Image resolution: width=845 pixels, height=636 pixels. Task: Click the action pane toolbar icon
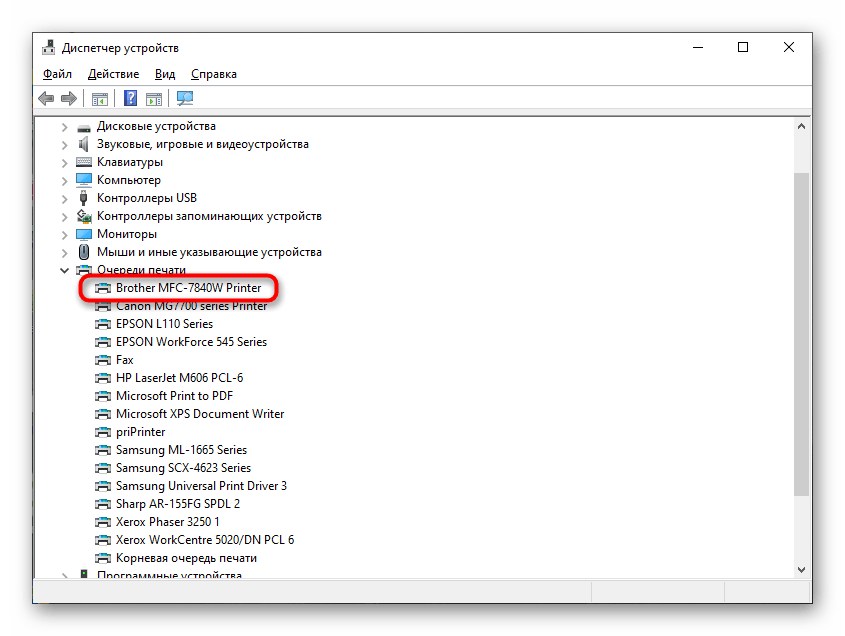(x=154, y=99)
